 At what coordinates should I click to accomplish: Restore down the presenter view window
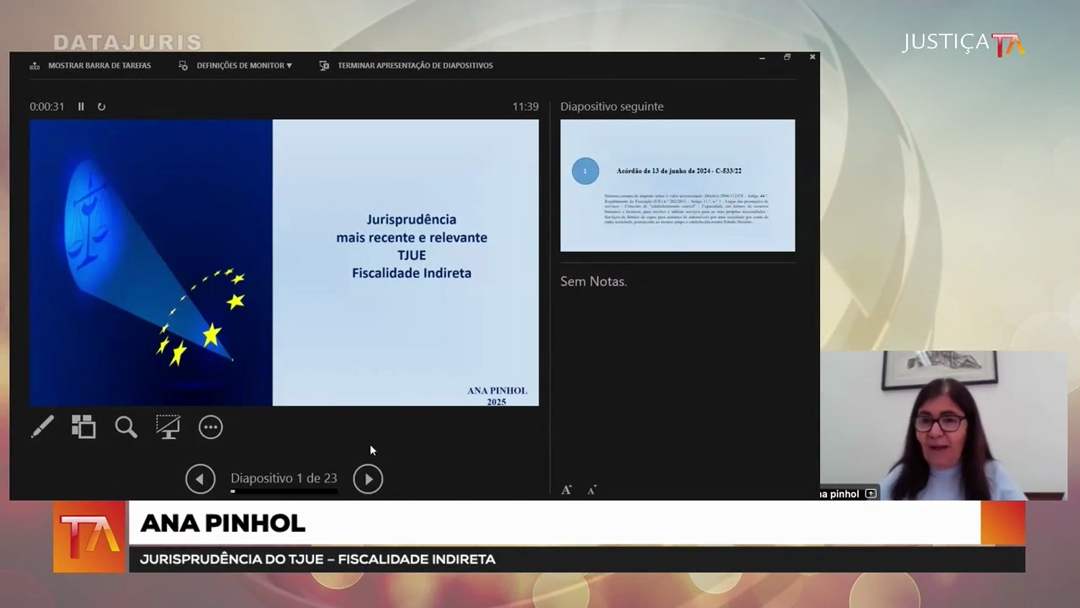787,58
